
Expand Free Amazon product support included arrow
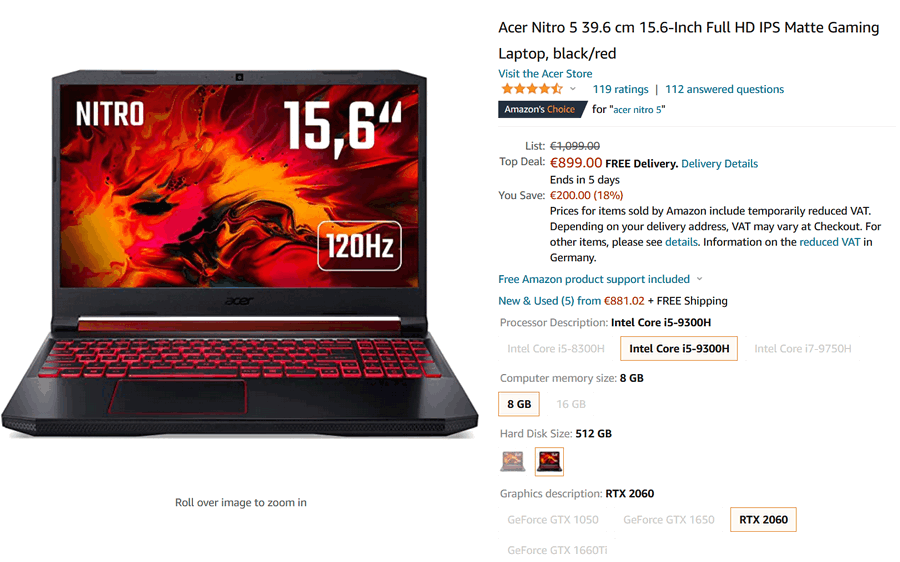[699, 279]
